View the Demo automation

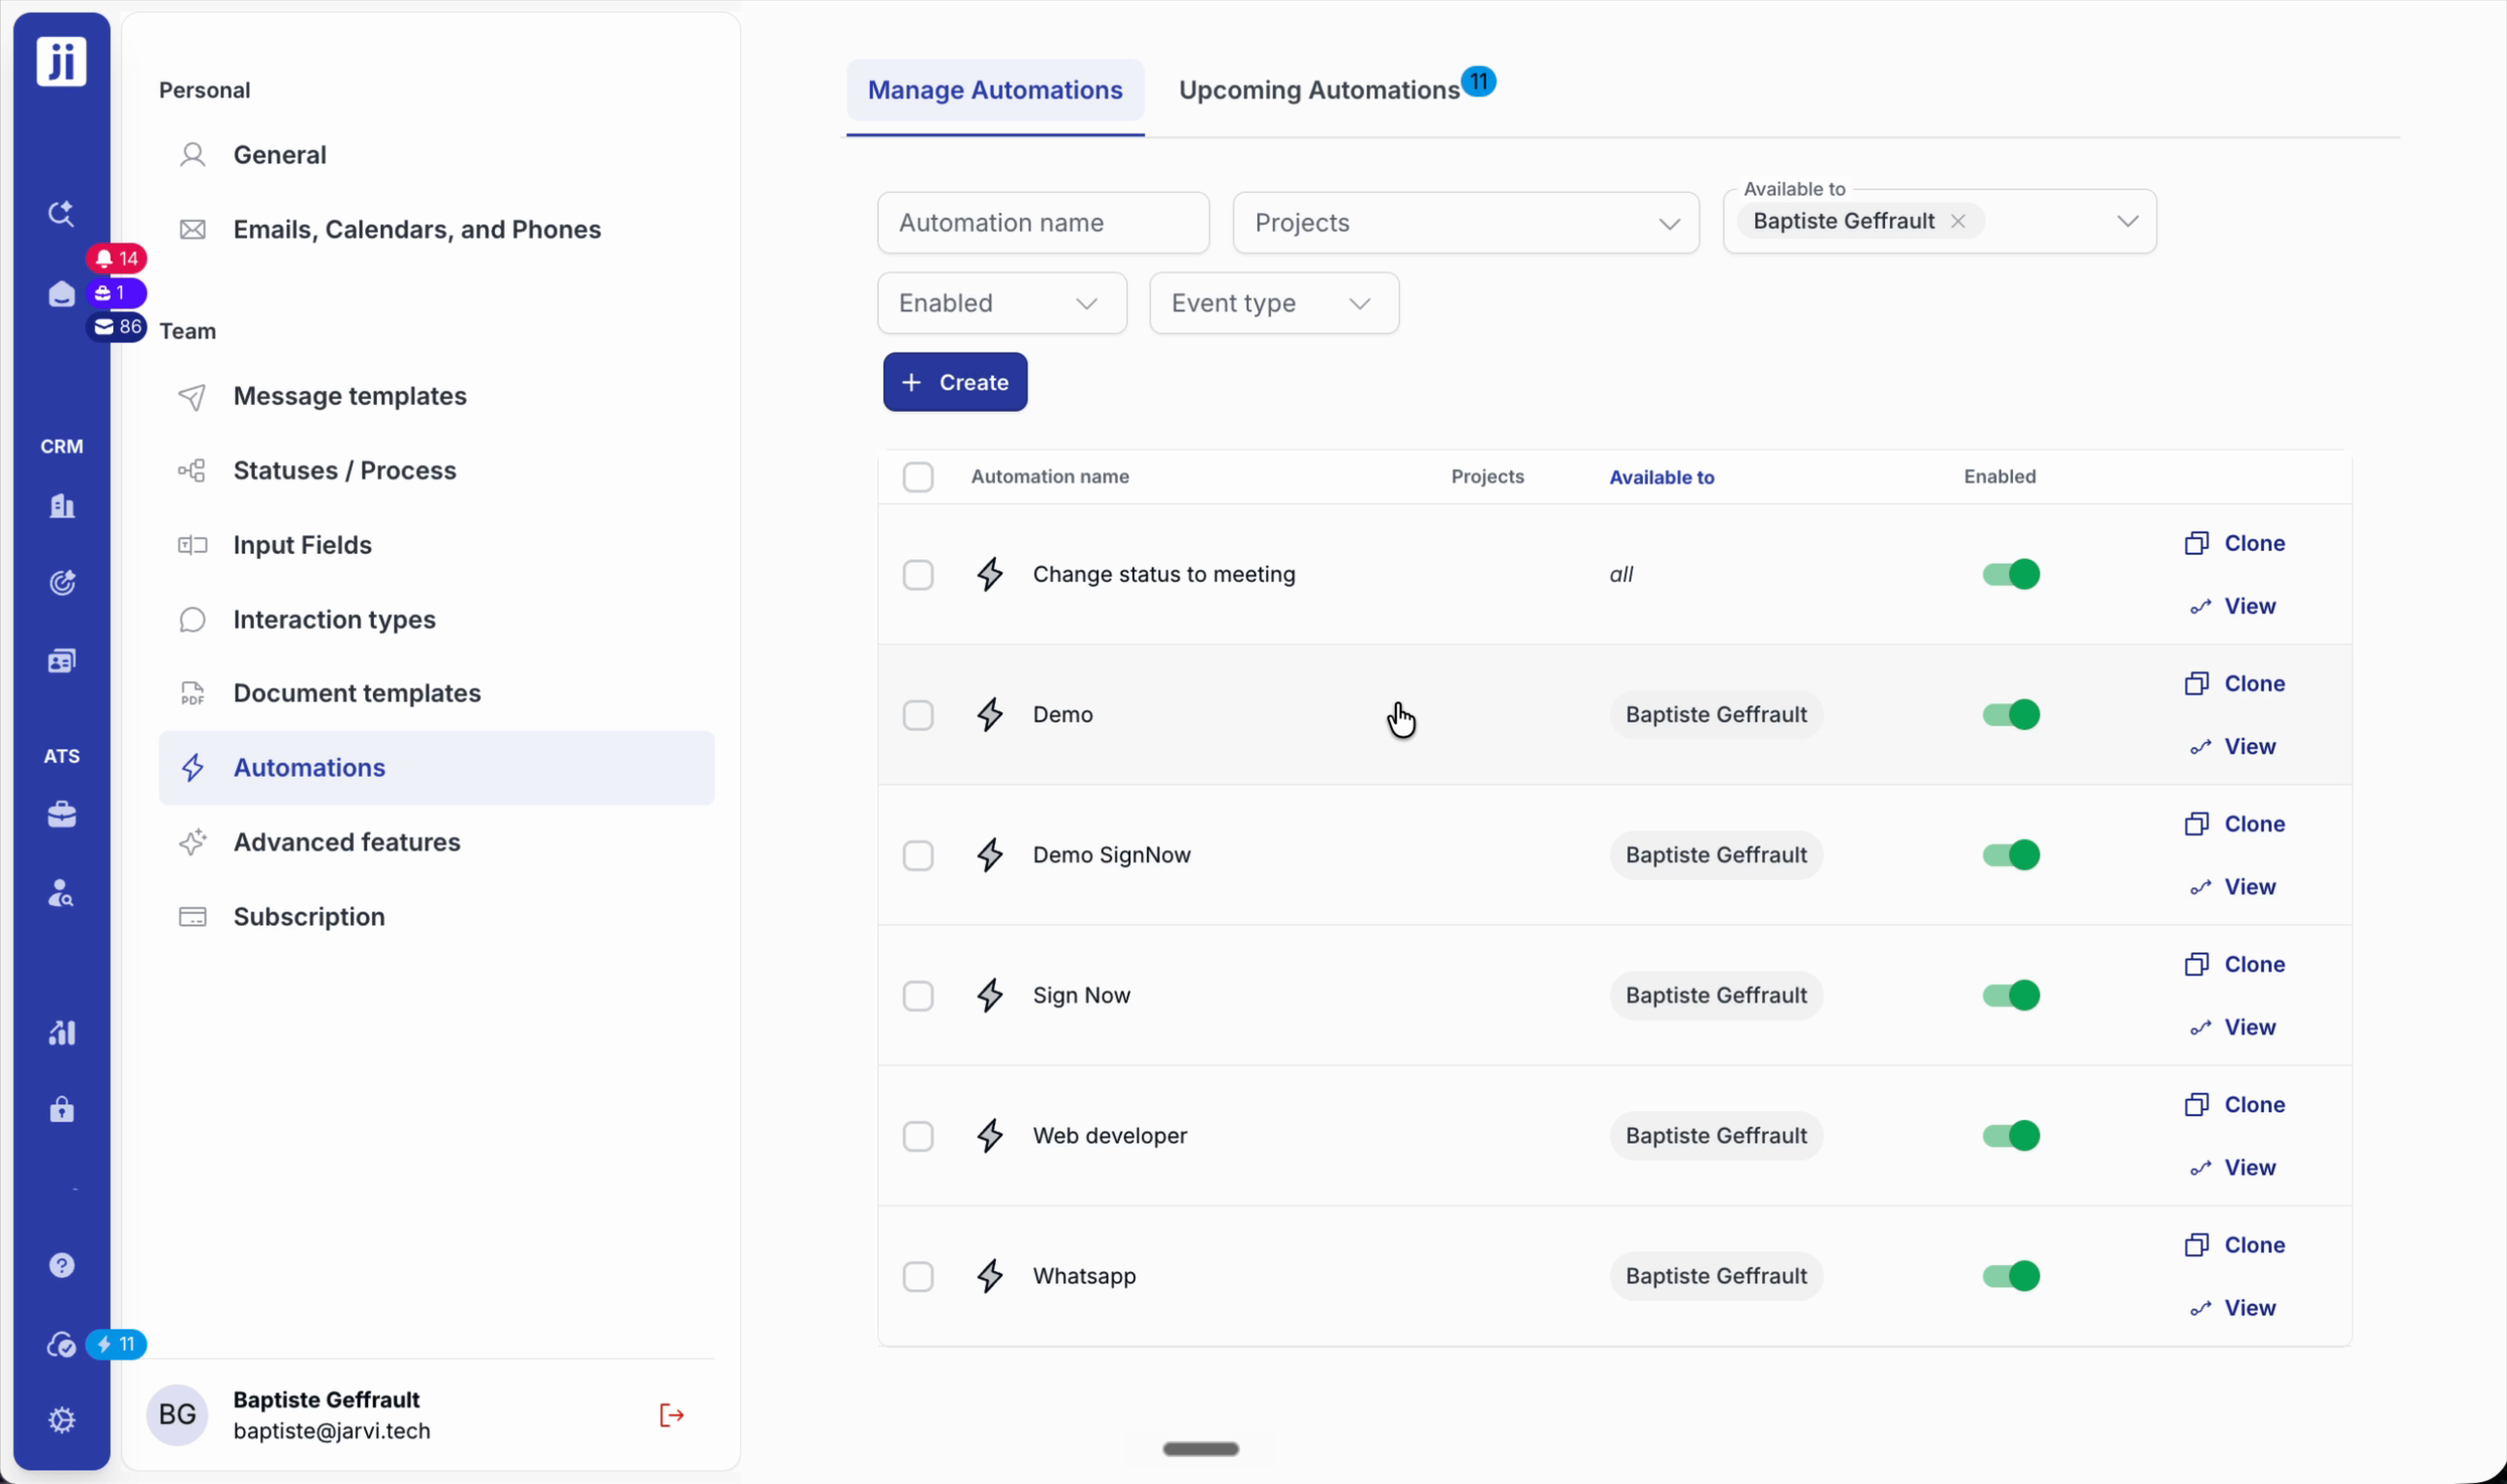pyautogui.click(x=2233, y=747)
